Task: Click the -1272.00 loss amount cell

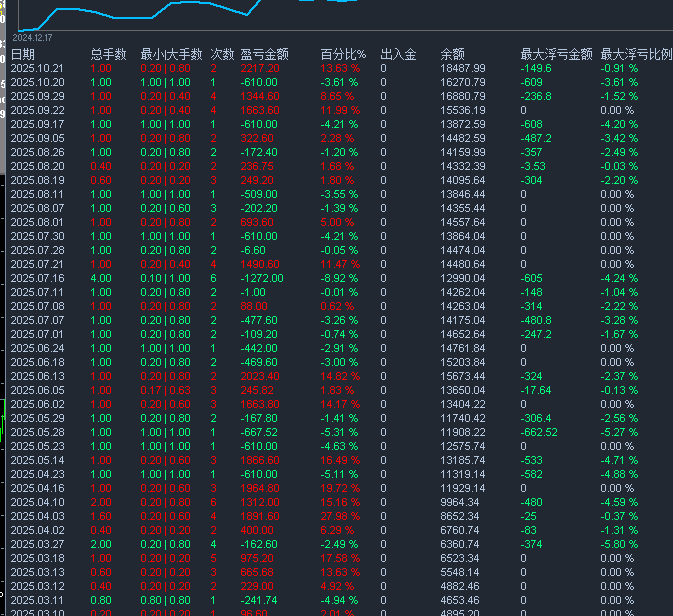Action: (262, 278)
